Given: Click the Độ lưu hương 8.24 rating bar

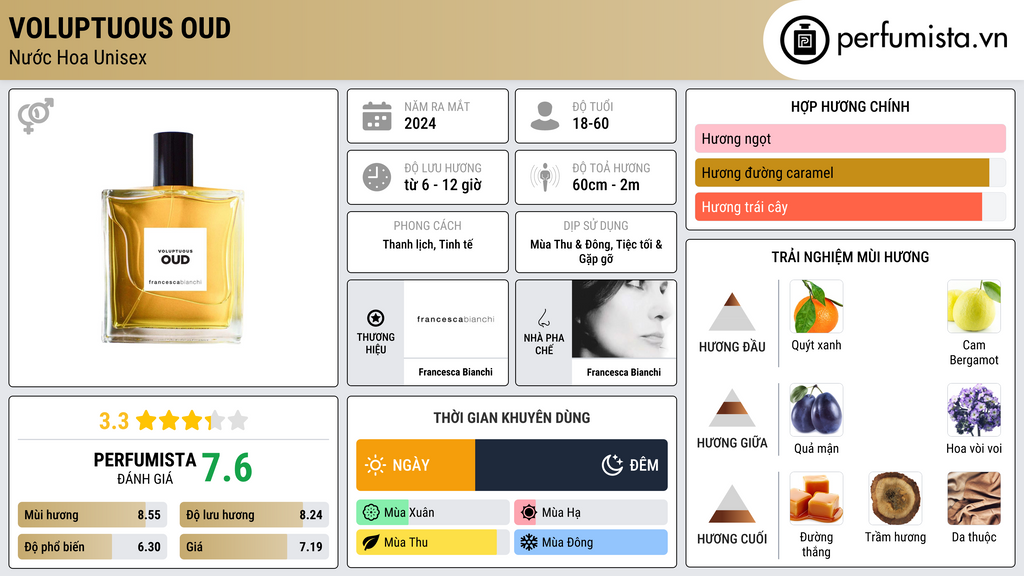Looking at the screenshot, I should (x=254, y=515).
